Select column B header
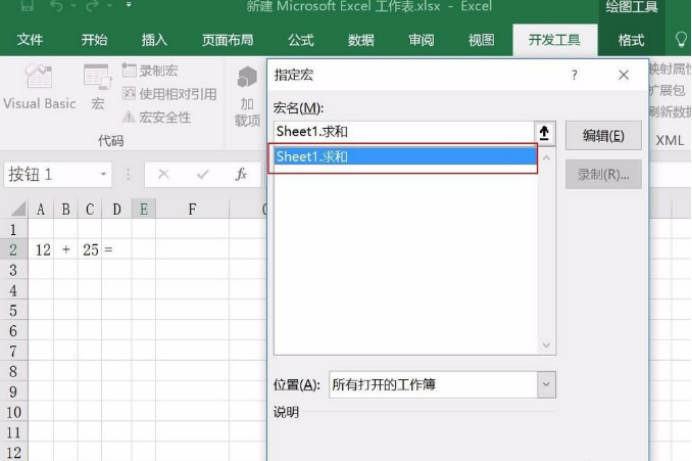The height and width of the screenshot is (461, 692). coord(65,209)
